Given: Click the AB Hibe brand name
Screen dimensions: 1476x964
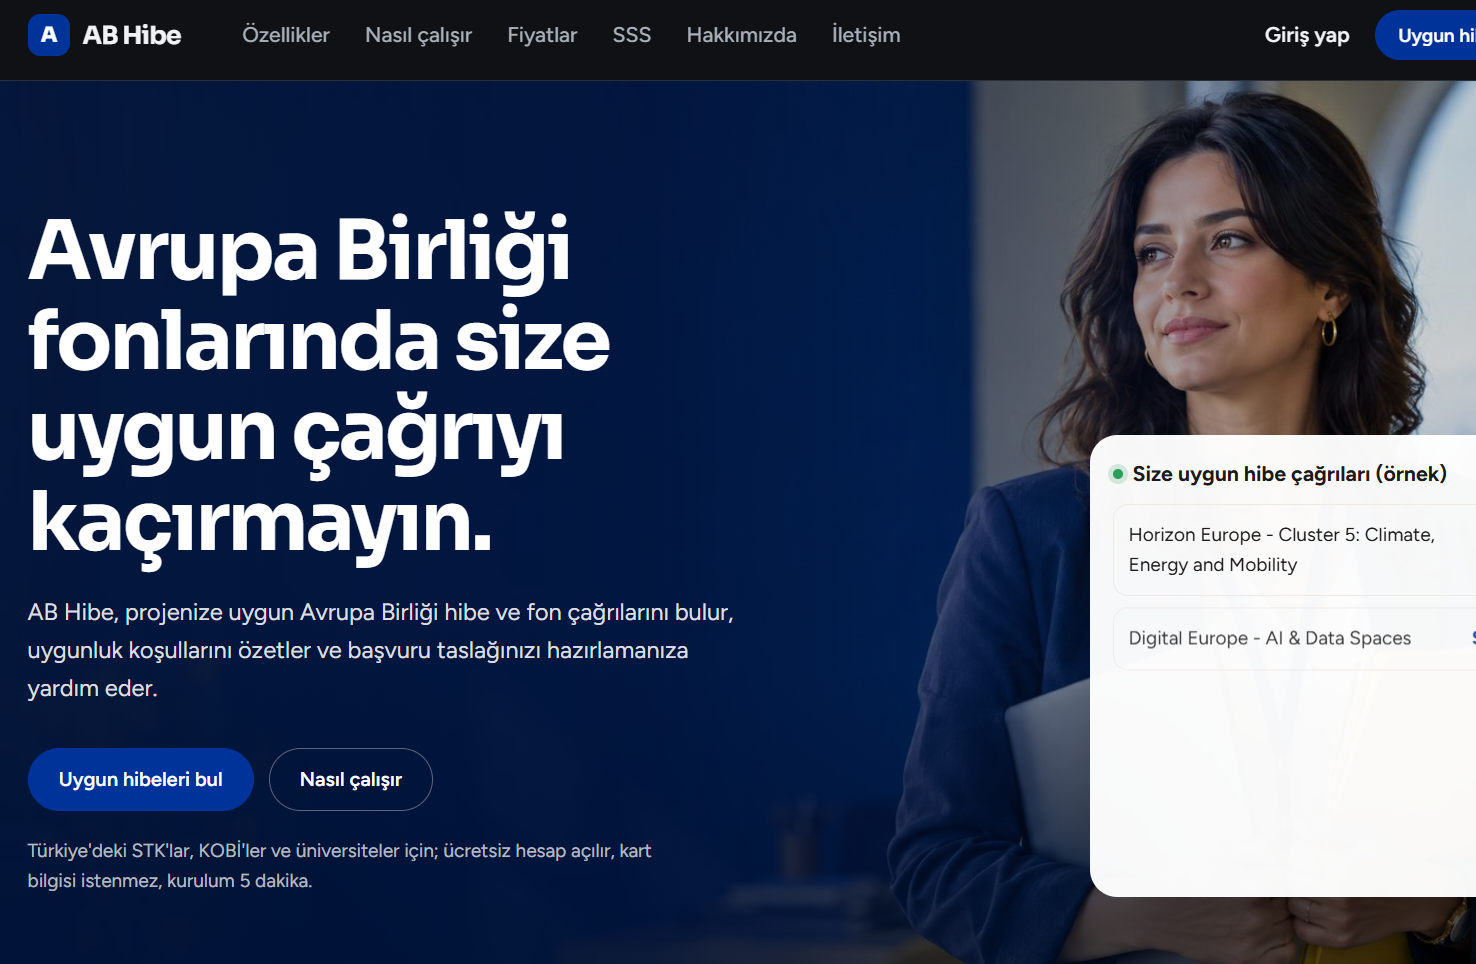Looking at the screenshot, I should click(x=132, y=35).
